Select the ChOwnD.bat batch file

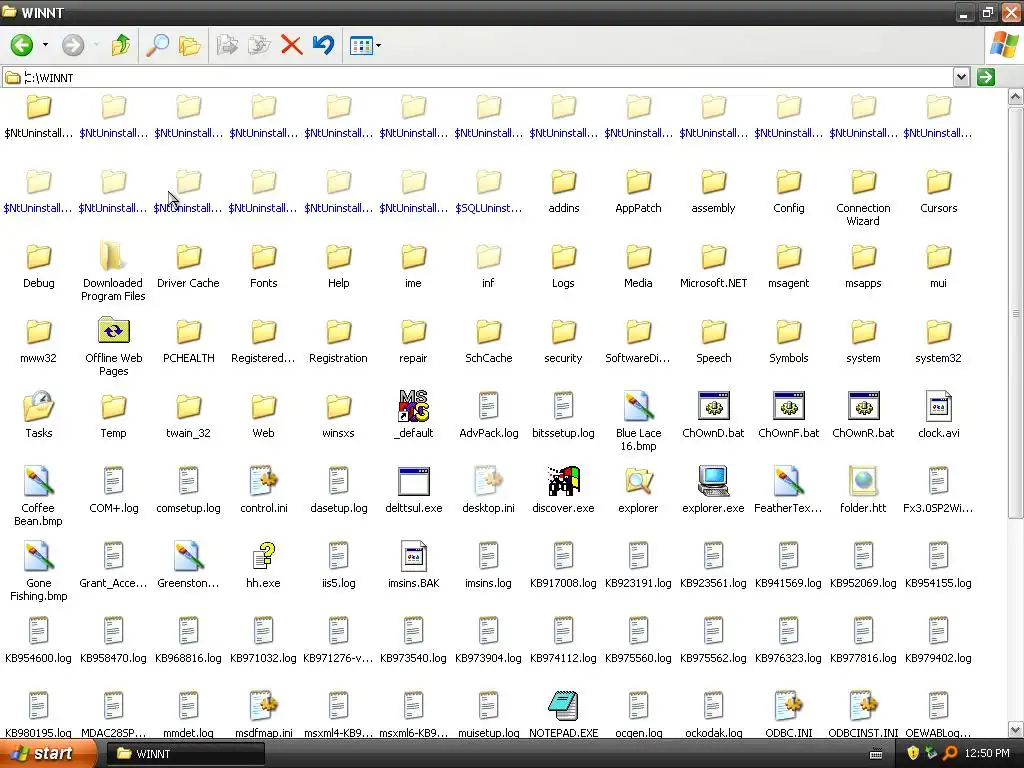[713, 415]
